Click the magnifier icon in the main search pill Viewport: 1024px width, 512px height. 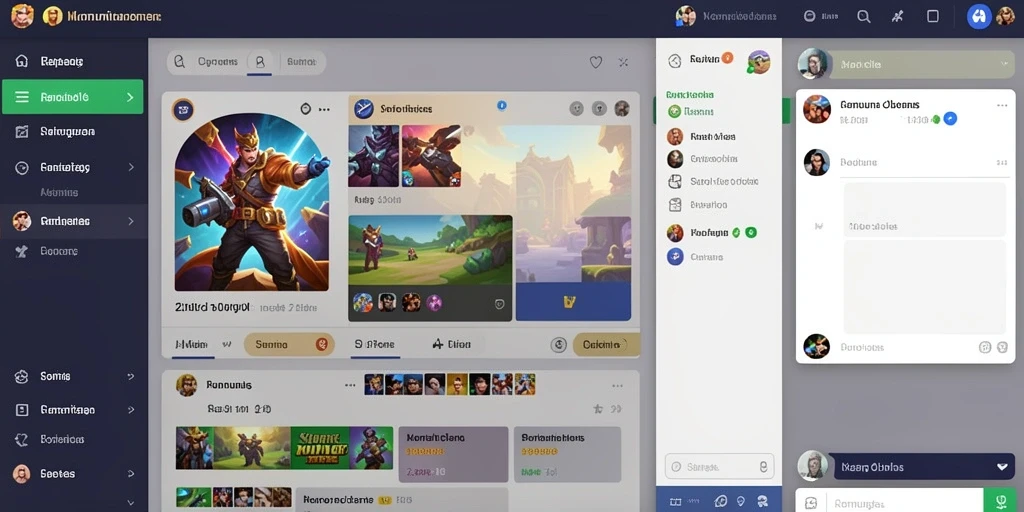click(x=180, y=62)
